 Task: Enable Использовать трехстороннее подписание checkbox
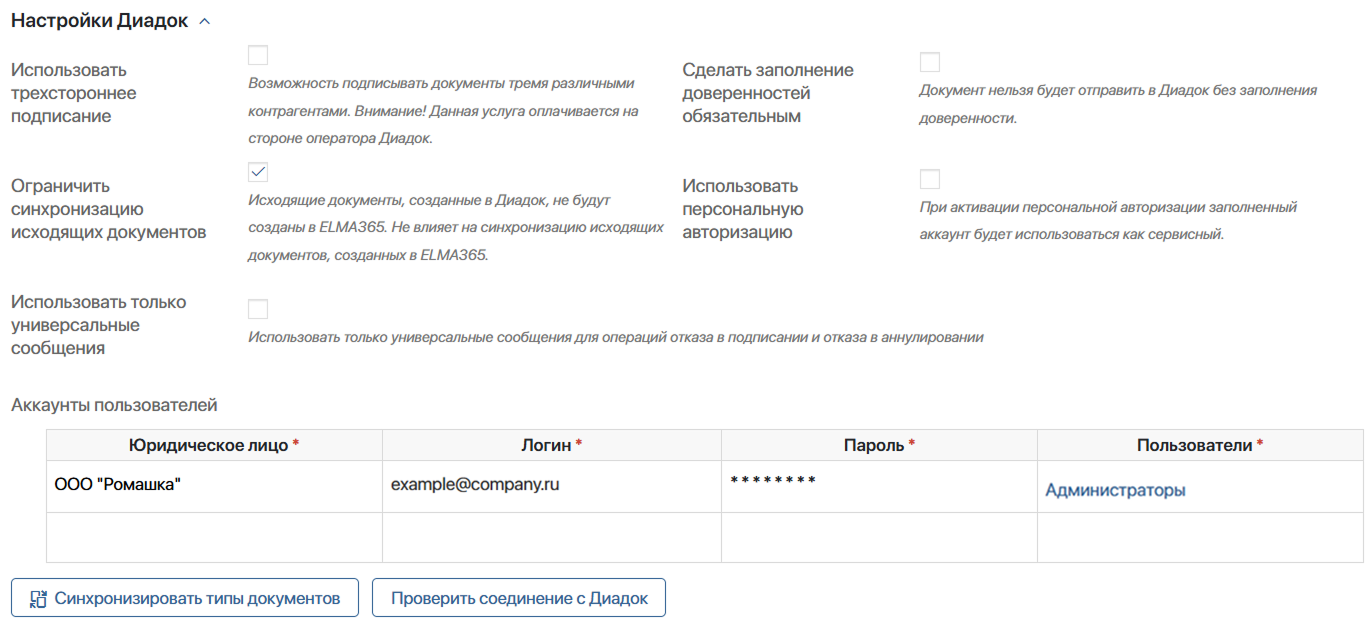click(x=258, y=55)
